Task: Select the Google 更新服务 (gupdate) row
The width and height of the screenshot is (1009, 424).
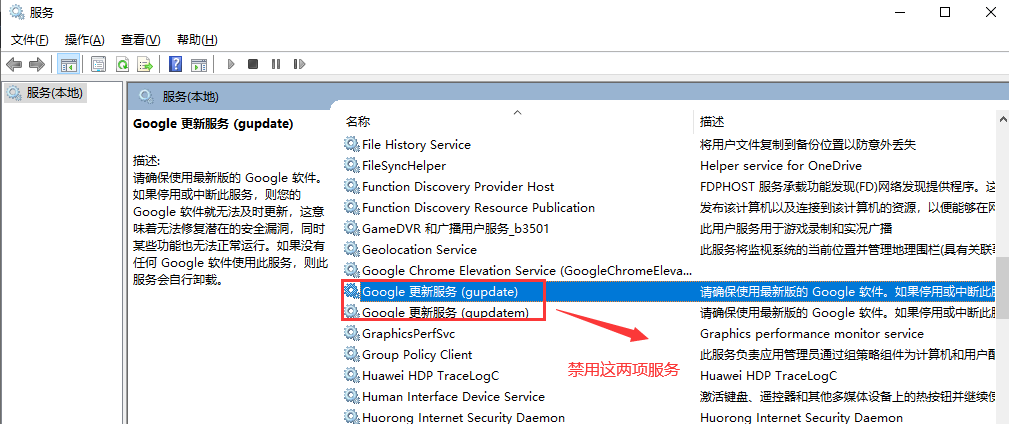Action: 669,291
